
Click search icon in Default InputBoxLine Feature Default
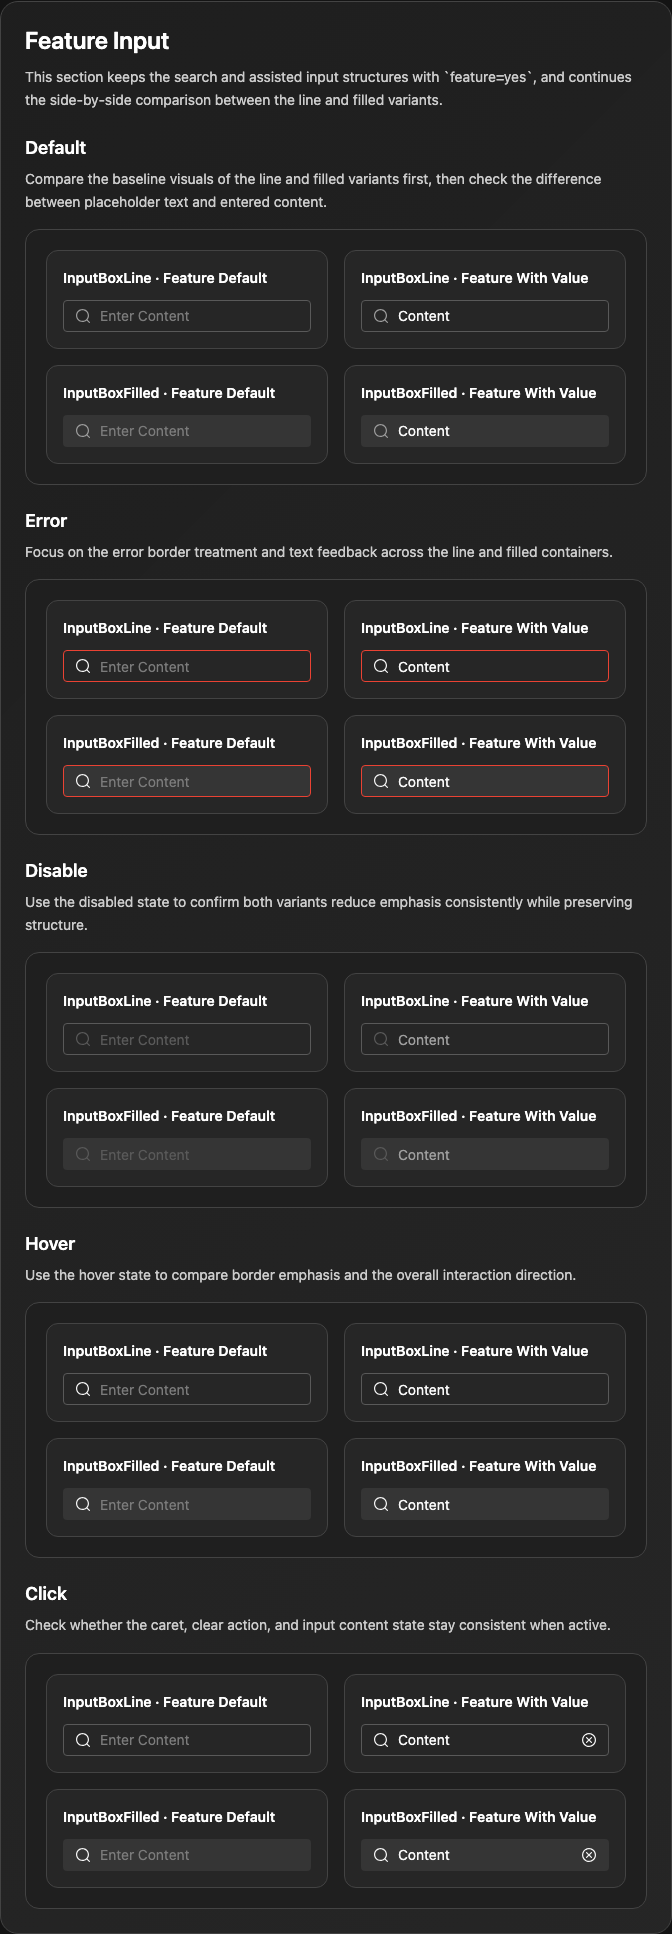[x=83, y=316]
